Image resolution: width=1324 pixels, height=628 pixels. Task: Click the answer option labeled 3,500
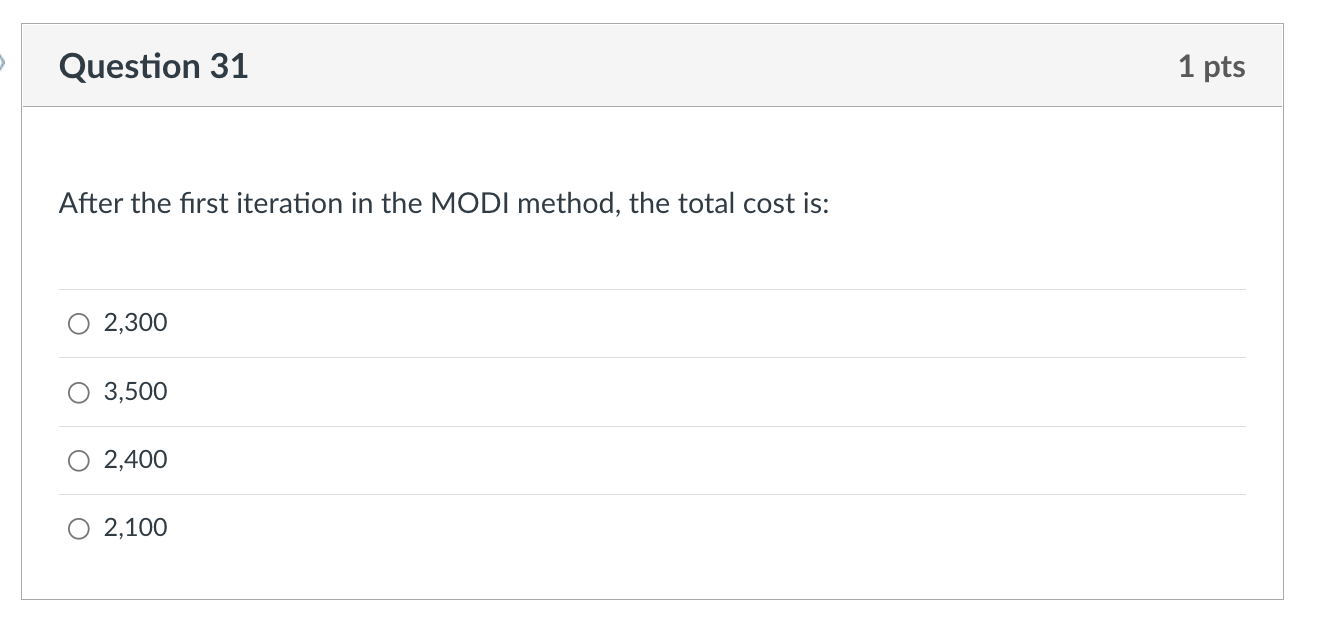point(134,391)
